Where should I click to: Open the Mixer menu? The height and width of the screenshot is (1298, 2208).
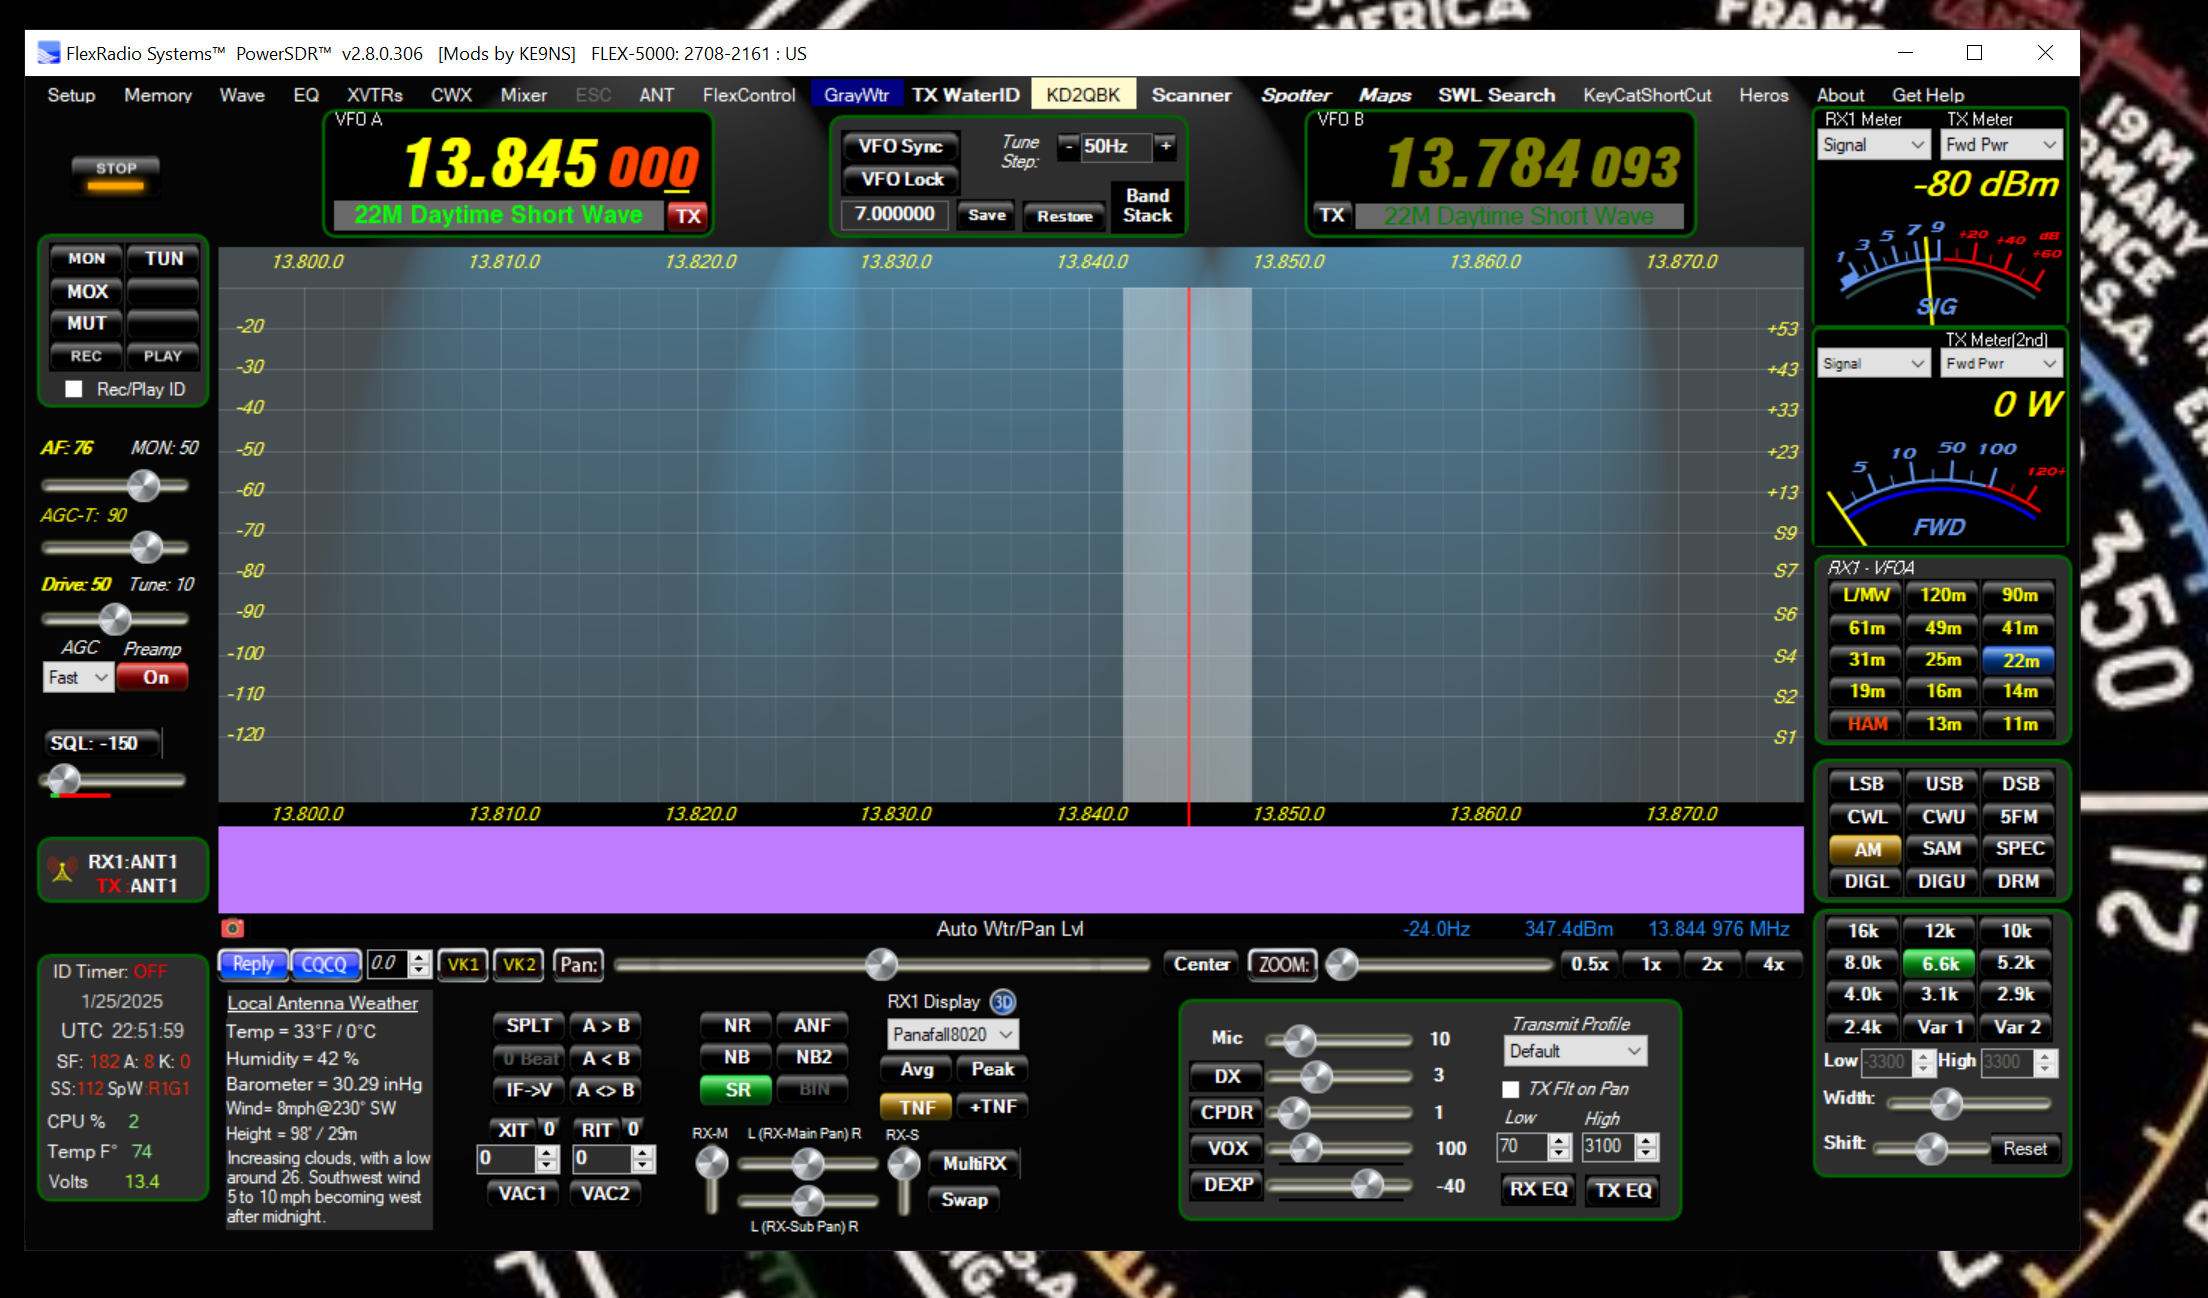(x=523, y=95)
